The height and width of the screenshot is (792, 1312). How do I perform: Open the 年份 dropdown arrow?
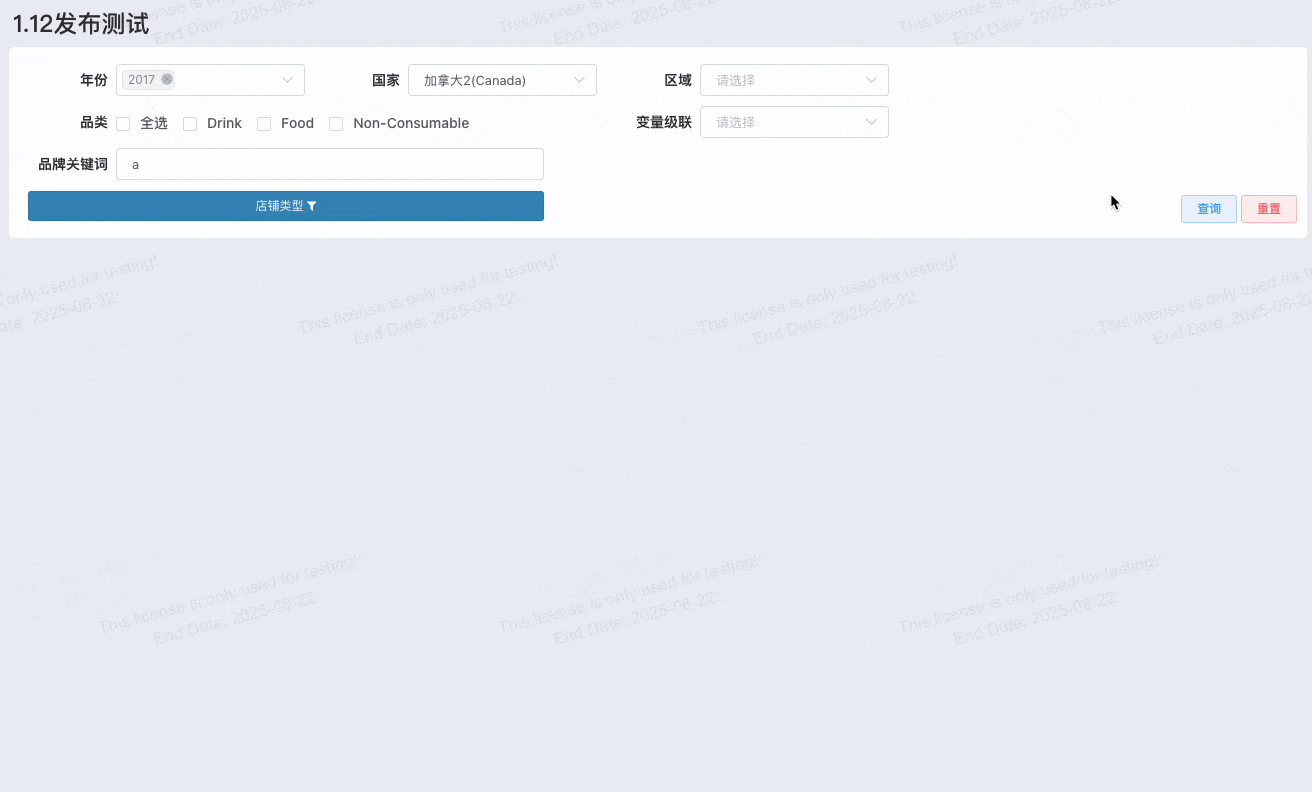click(x=288, y=80)
